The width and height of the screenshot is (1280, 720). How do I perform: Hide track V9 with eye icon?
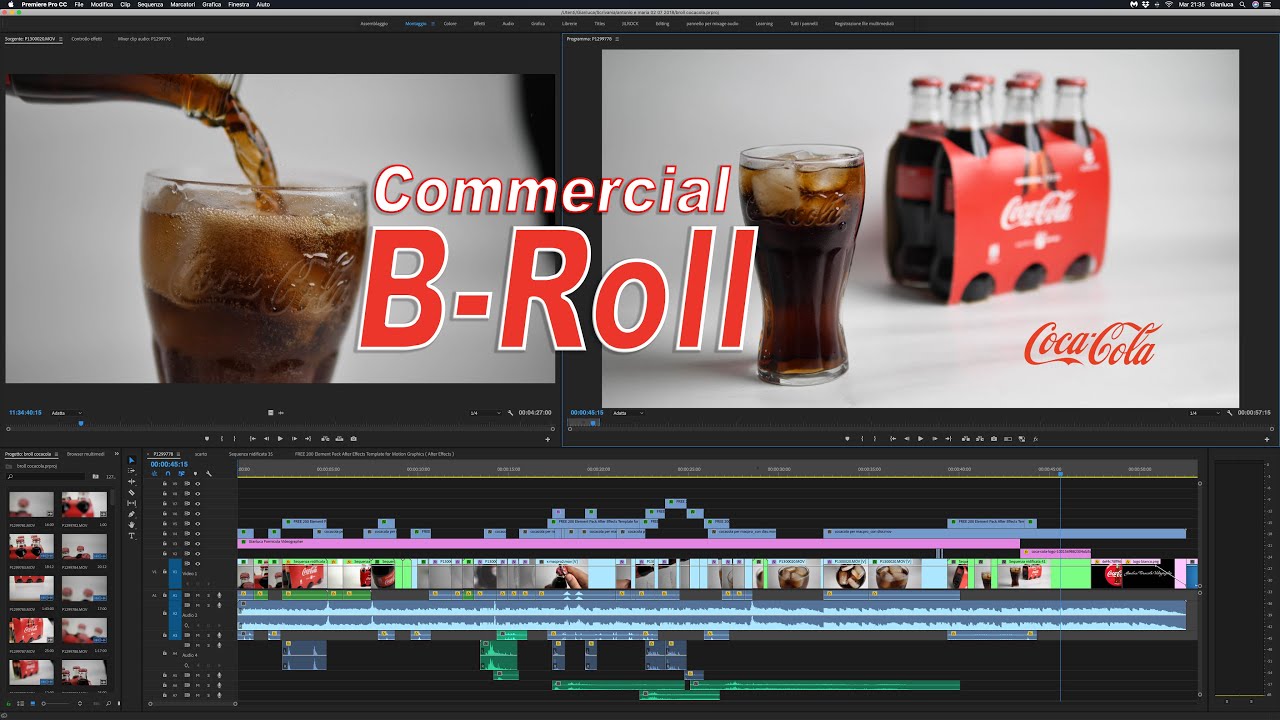click(197, 484)
